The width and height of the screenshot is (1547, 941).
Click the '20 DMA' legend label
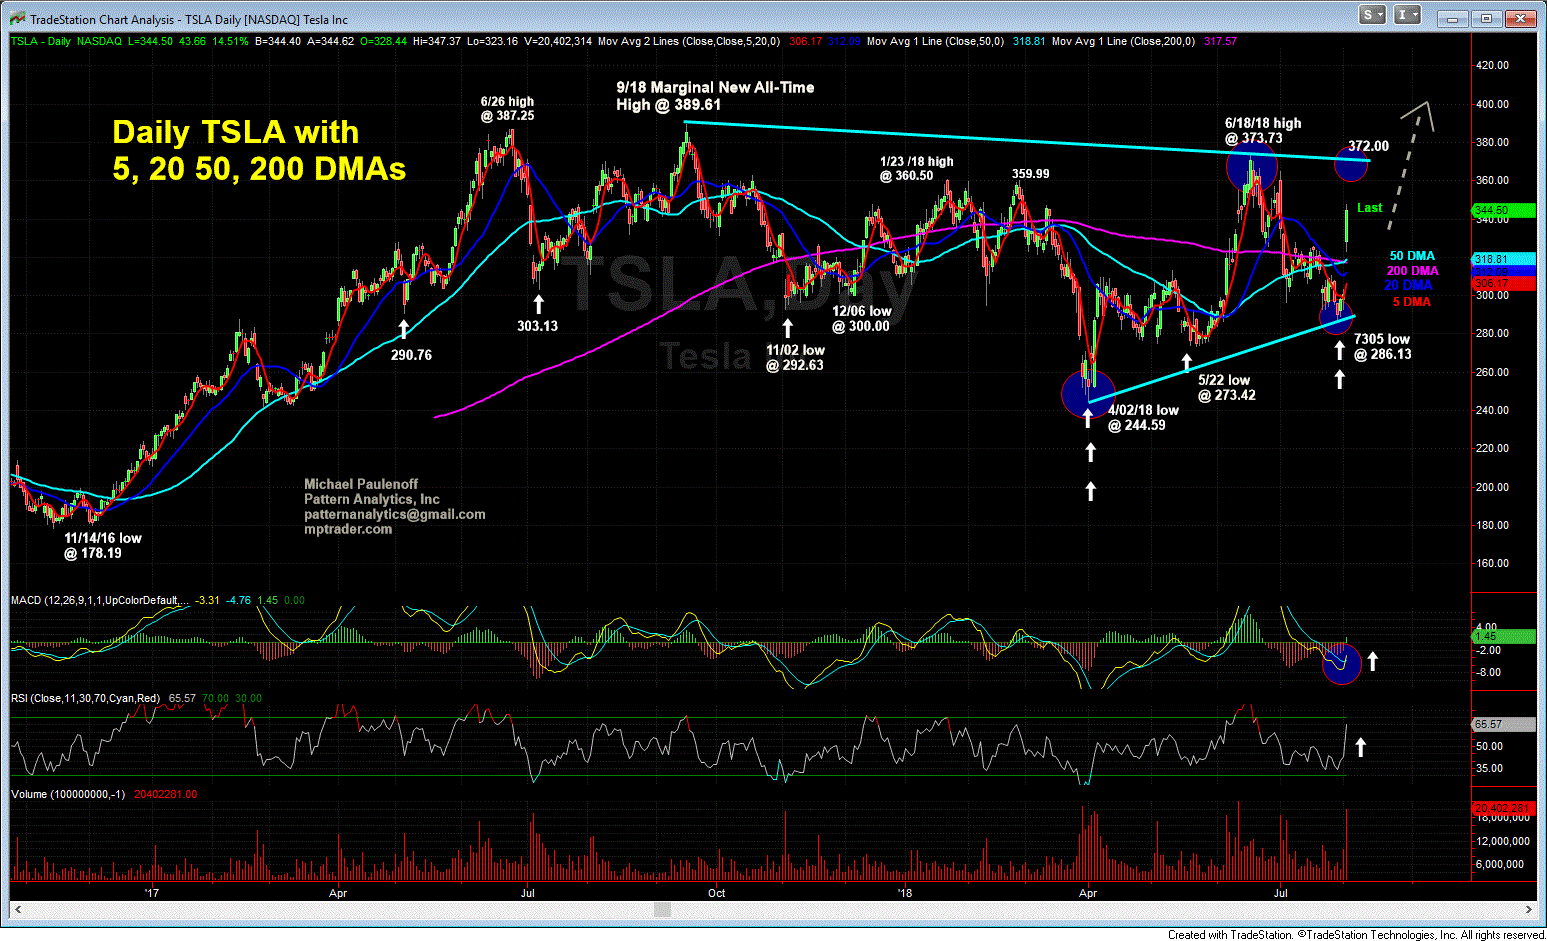pos(1408,285)
